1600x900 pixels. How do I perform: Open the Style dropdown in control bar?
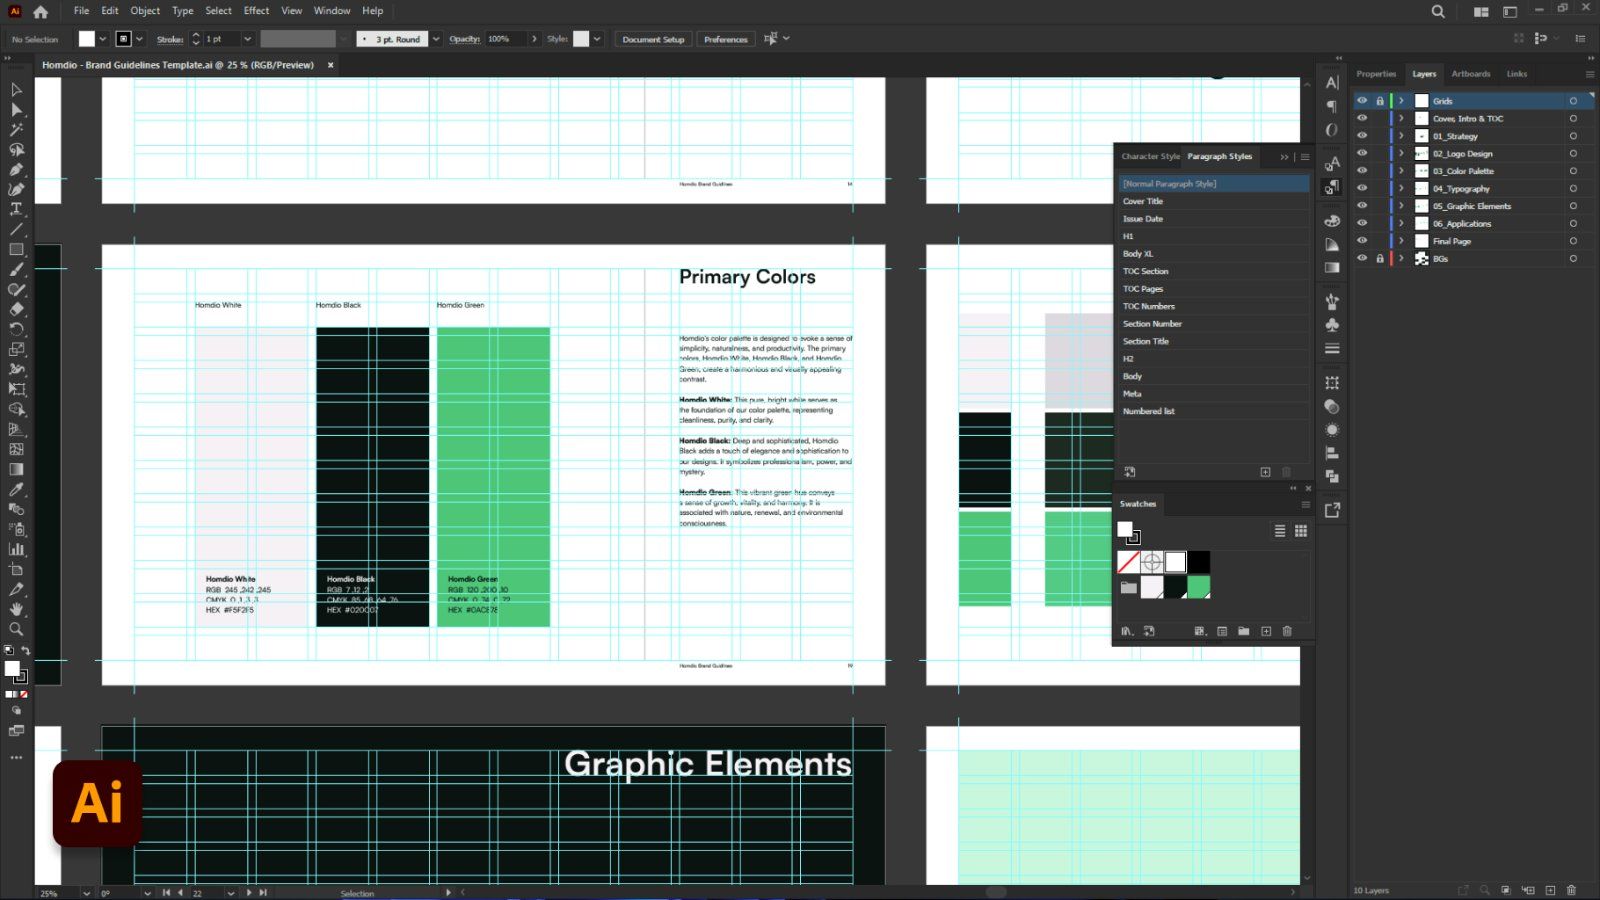(597, 39)
